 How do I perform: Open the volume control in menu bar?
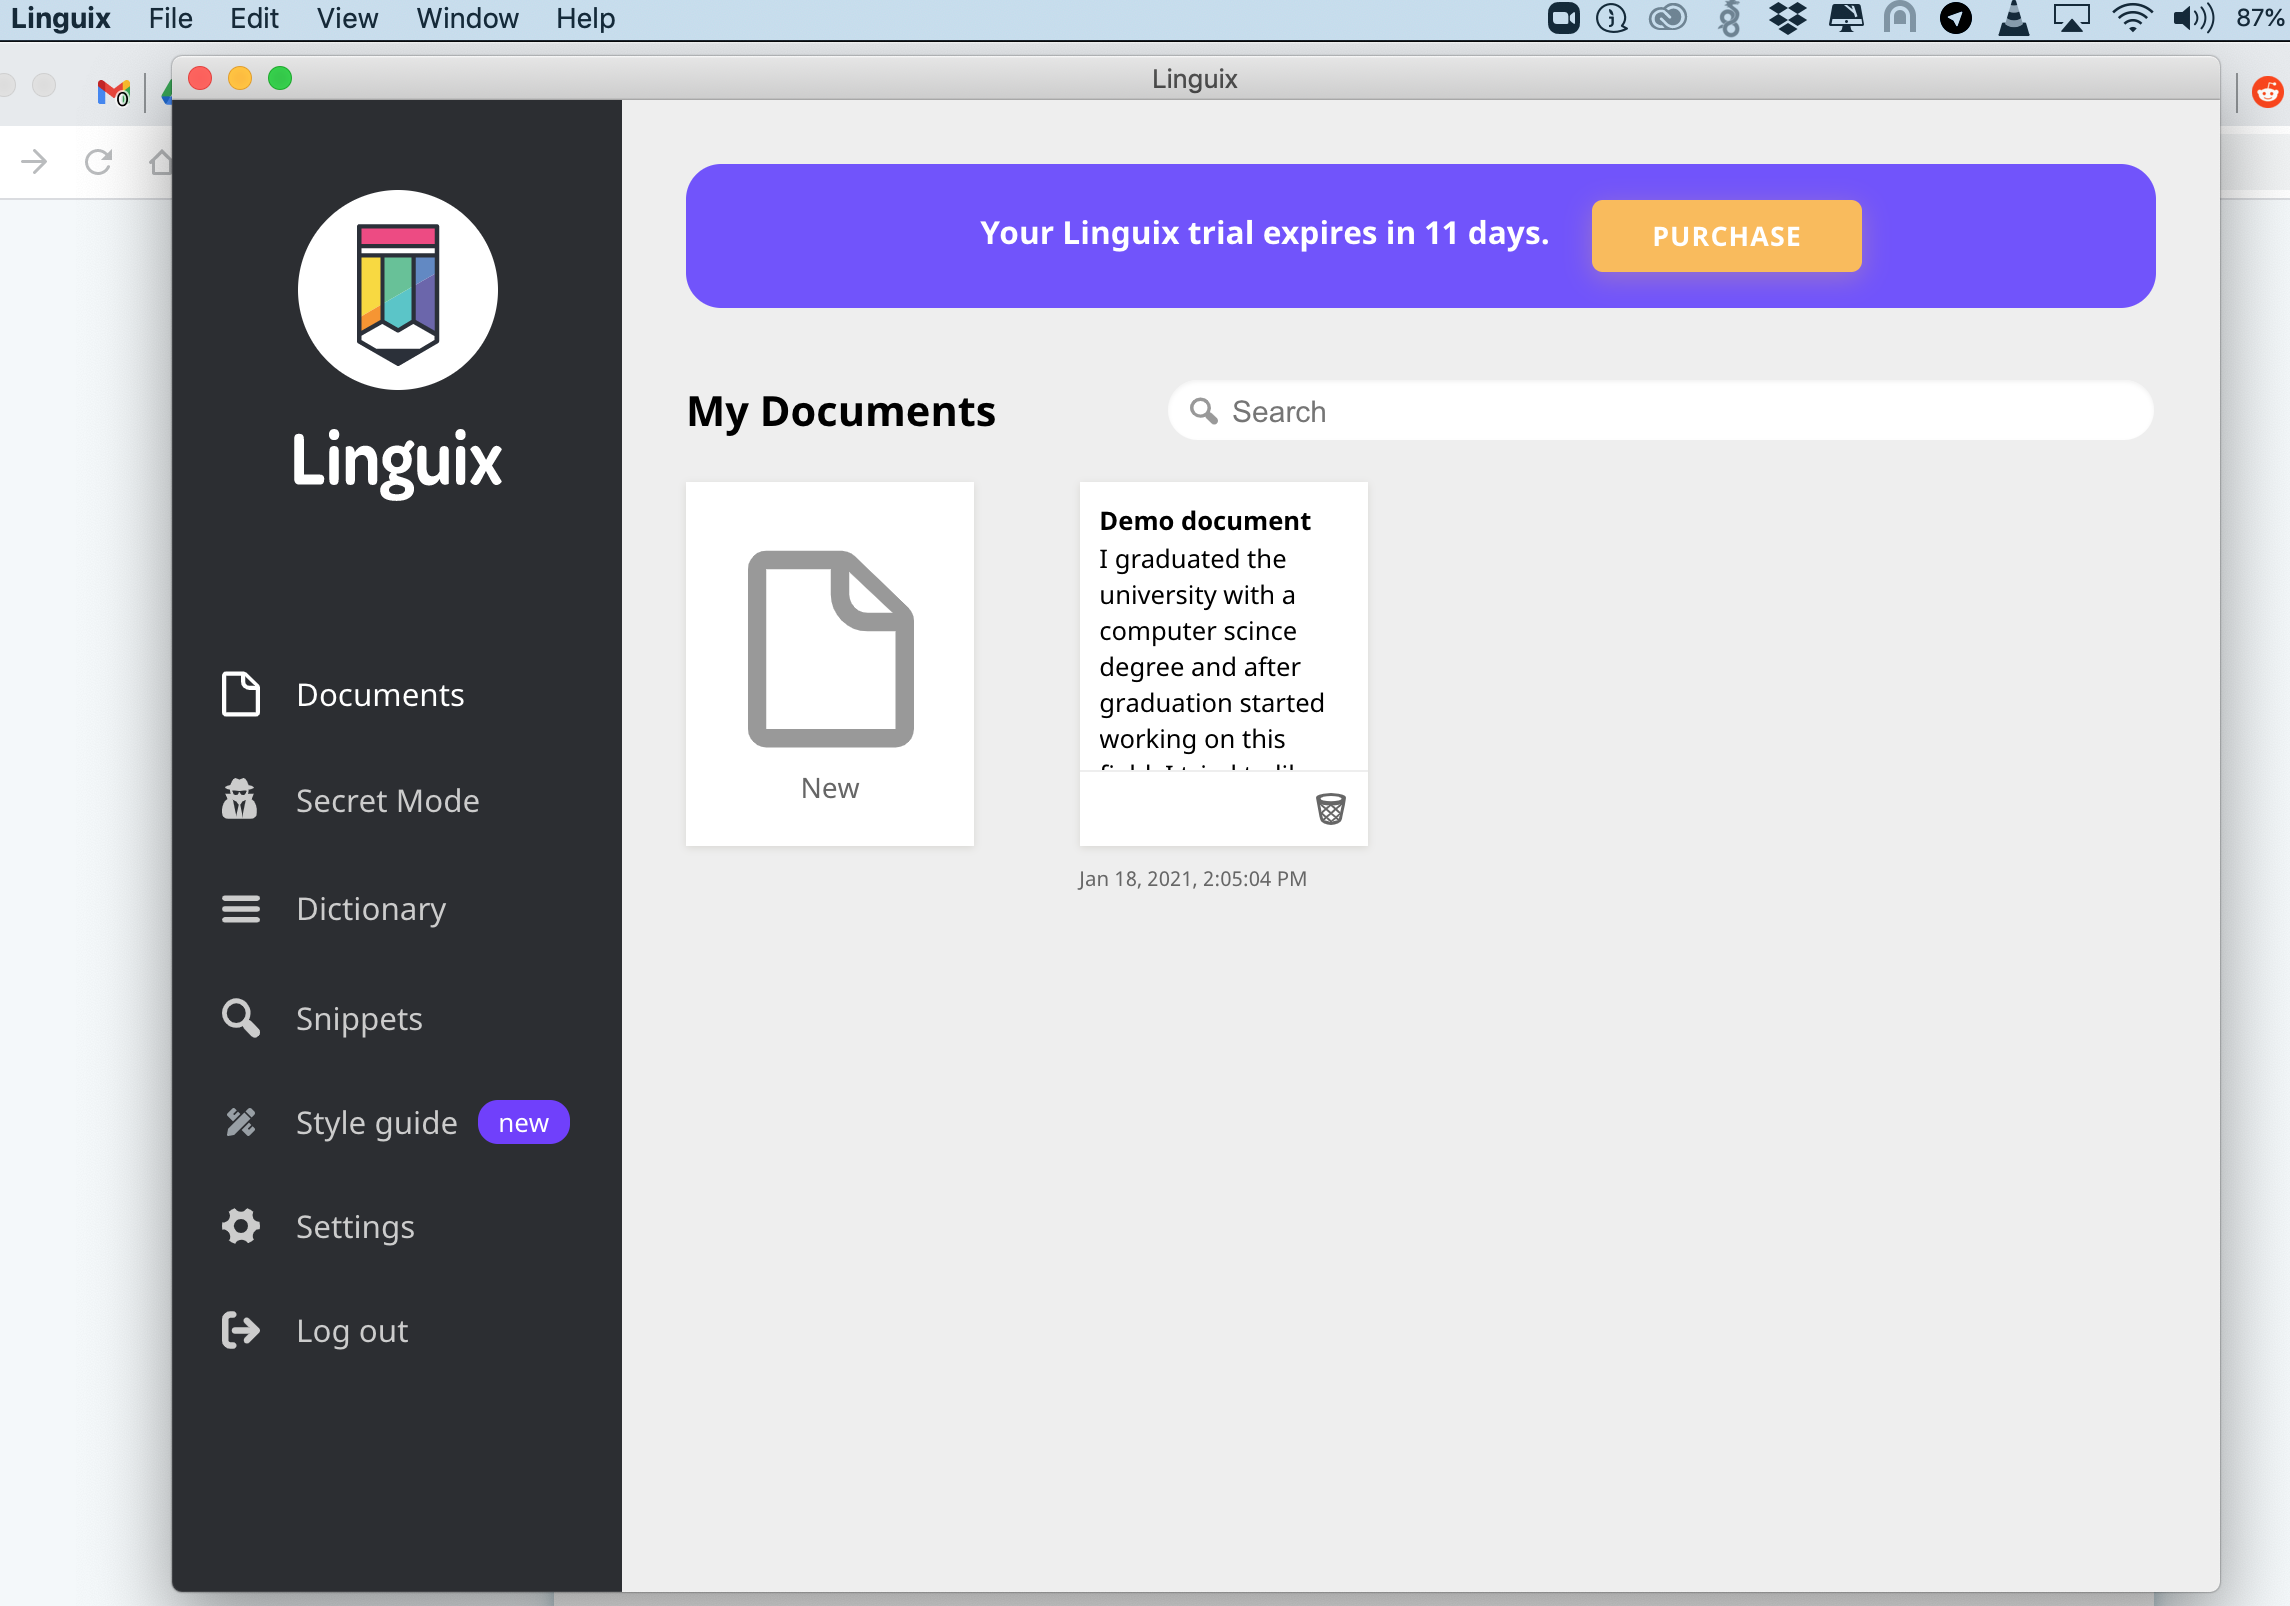(x=2193, y=18)
